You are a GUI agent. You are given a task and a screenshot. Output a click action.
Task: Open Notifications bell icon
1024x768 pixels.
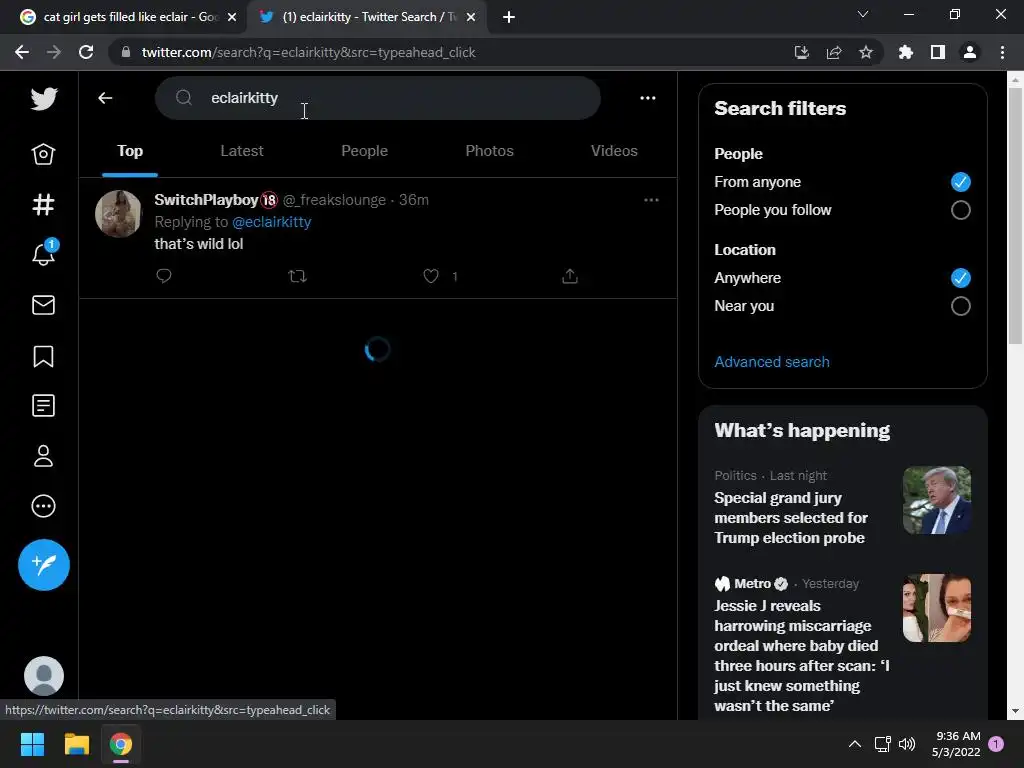44,253
